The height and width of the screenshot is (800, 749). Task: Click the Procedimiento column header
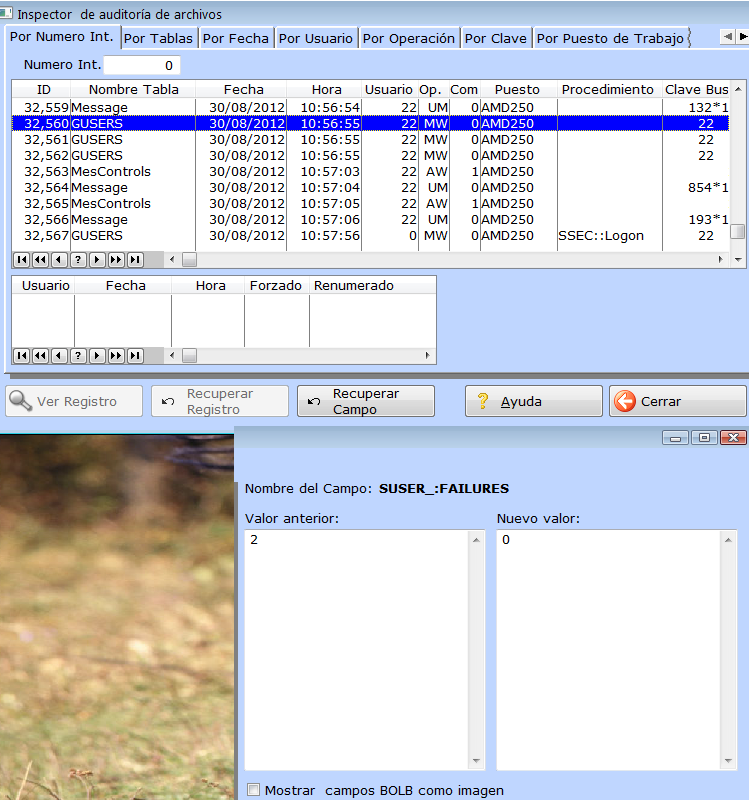point(608,90)
